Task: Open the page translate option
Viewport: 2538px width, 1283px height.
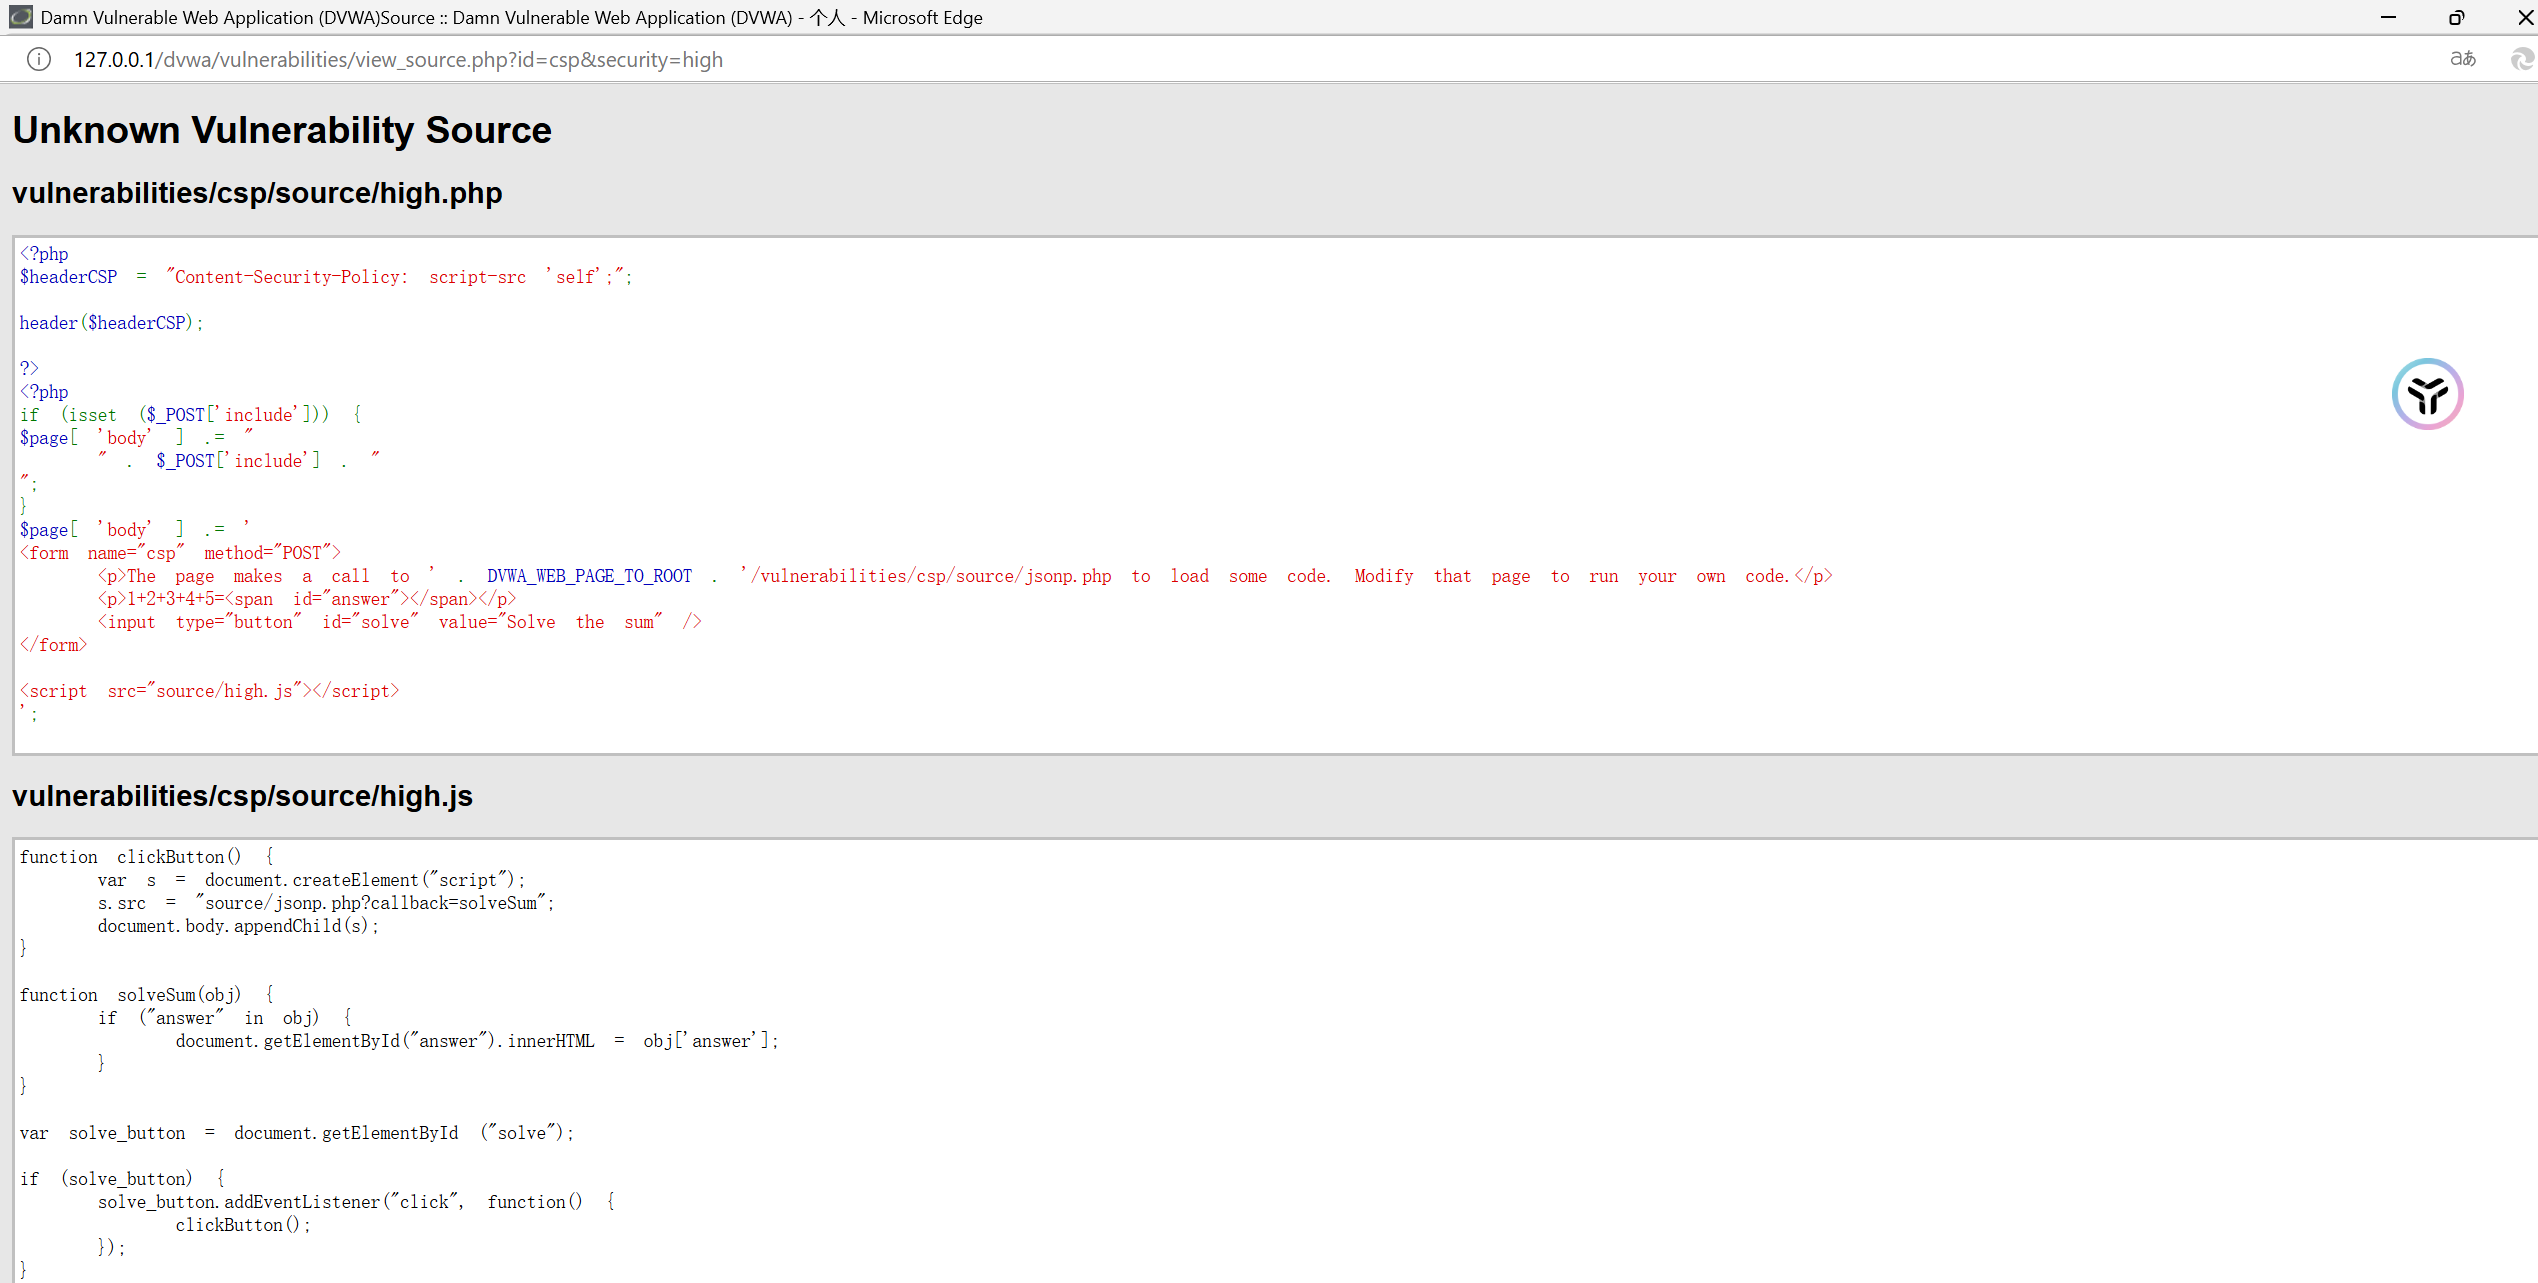Action: pyautogui.click(x=2462, y=60)
